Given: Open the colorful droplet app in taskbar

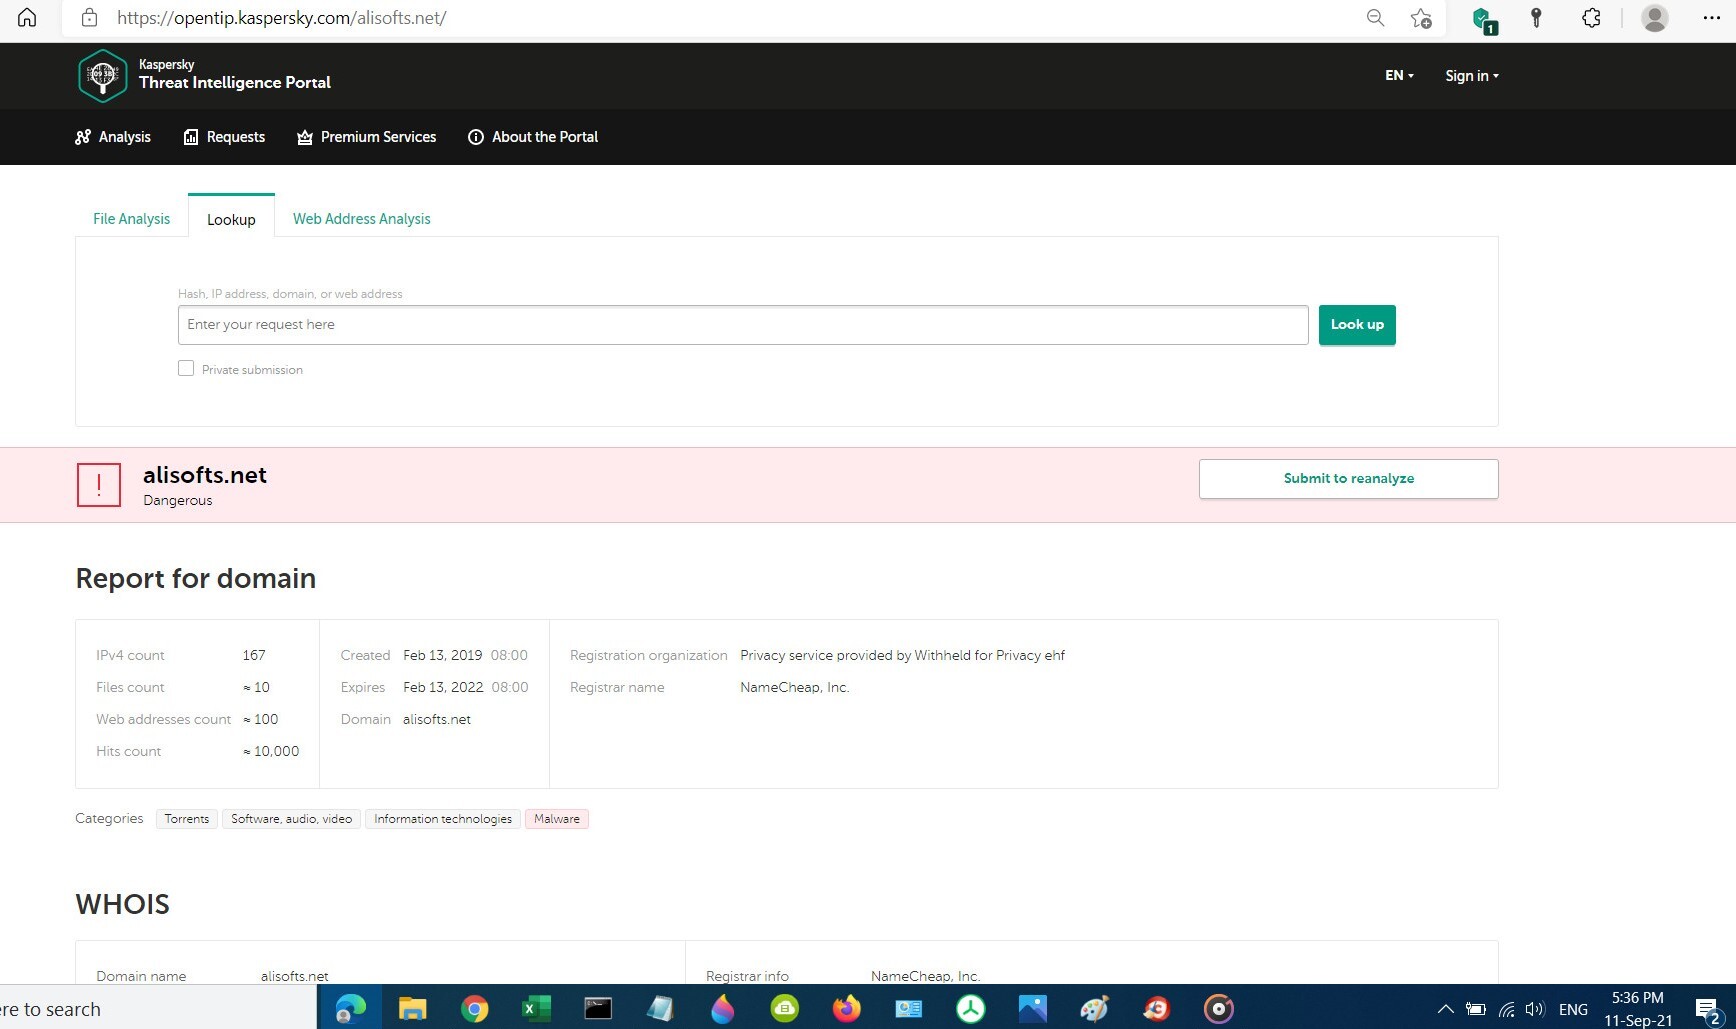Looking at the screenshot, I should (722, 1008).
